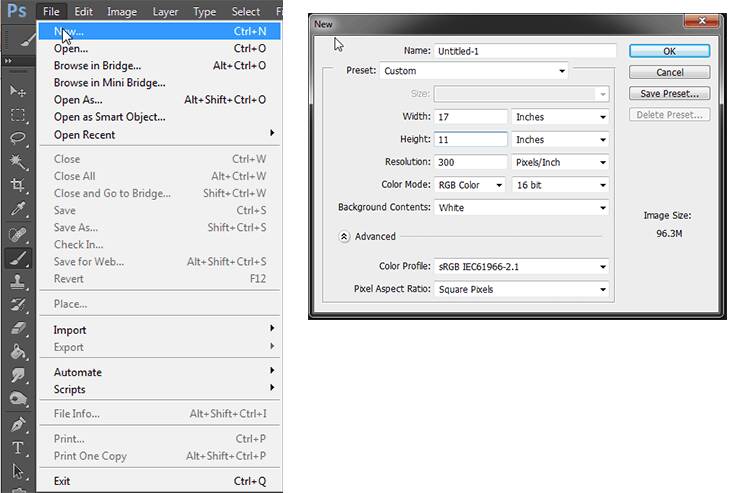Select the Path Selection arrow tool
Screen dimensions: 740x493
[x=17, y=471]
